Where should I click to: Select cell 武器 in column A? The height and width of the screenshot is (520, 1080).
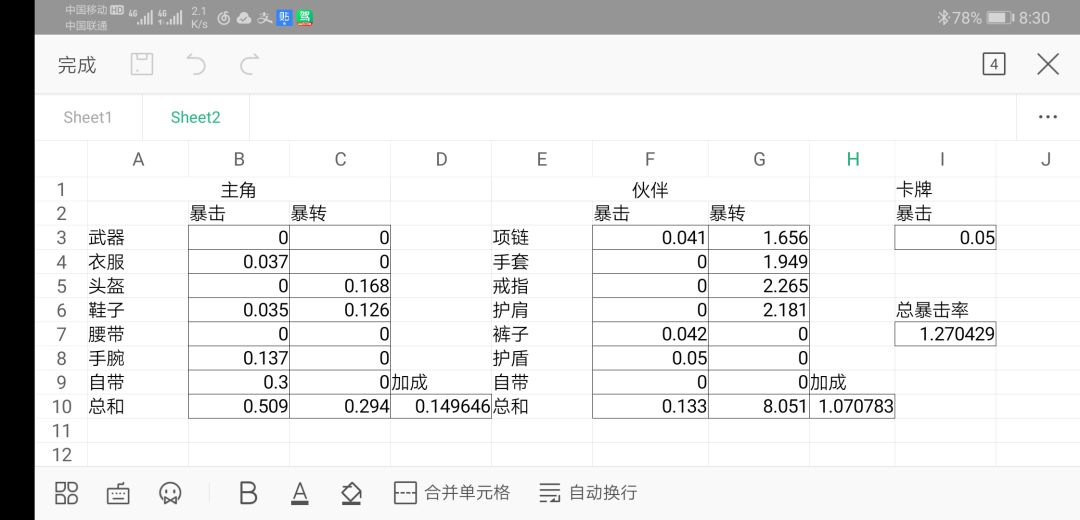[138, 238]
